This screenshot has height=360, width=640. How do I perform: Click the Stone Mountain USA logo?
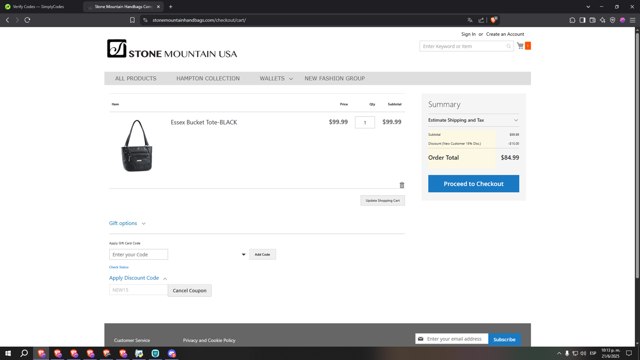(172, 49)
